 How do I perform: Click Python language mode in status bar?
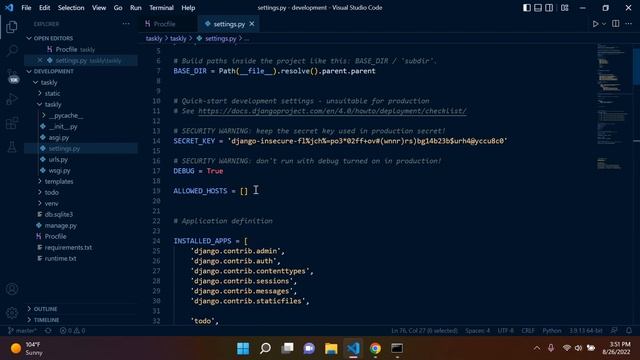coord(552,331)
